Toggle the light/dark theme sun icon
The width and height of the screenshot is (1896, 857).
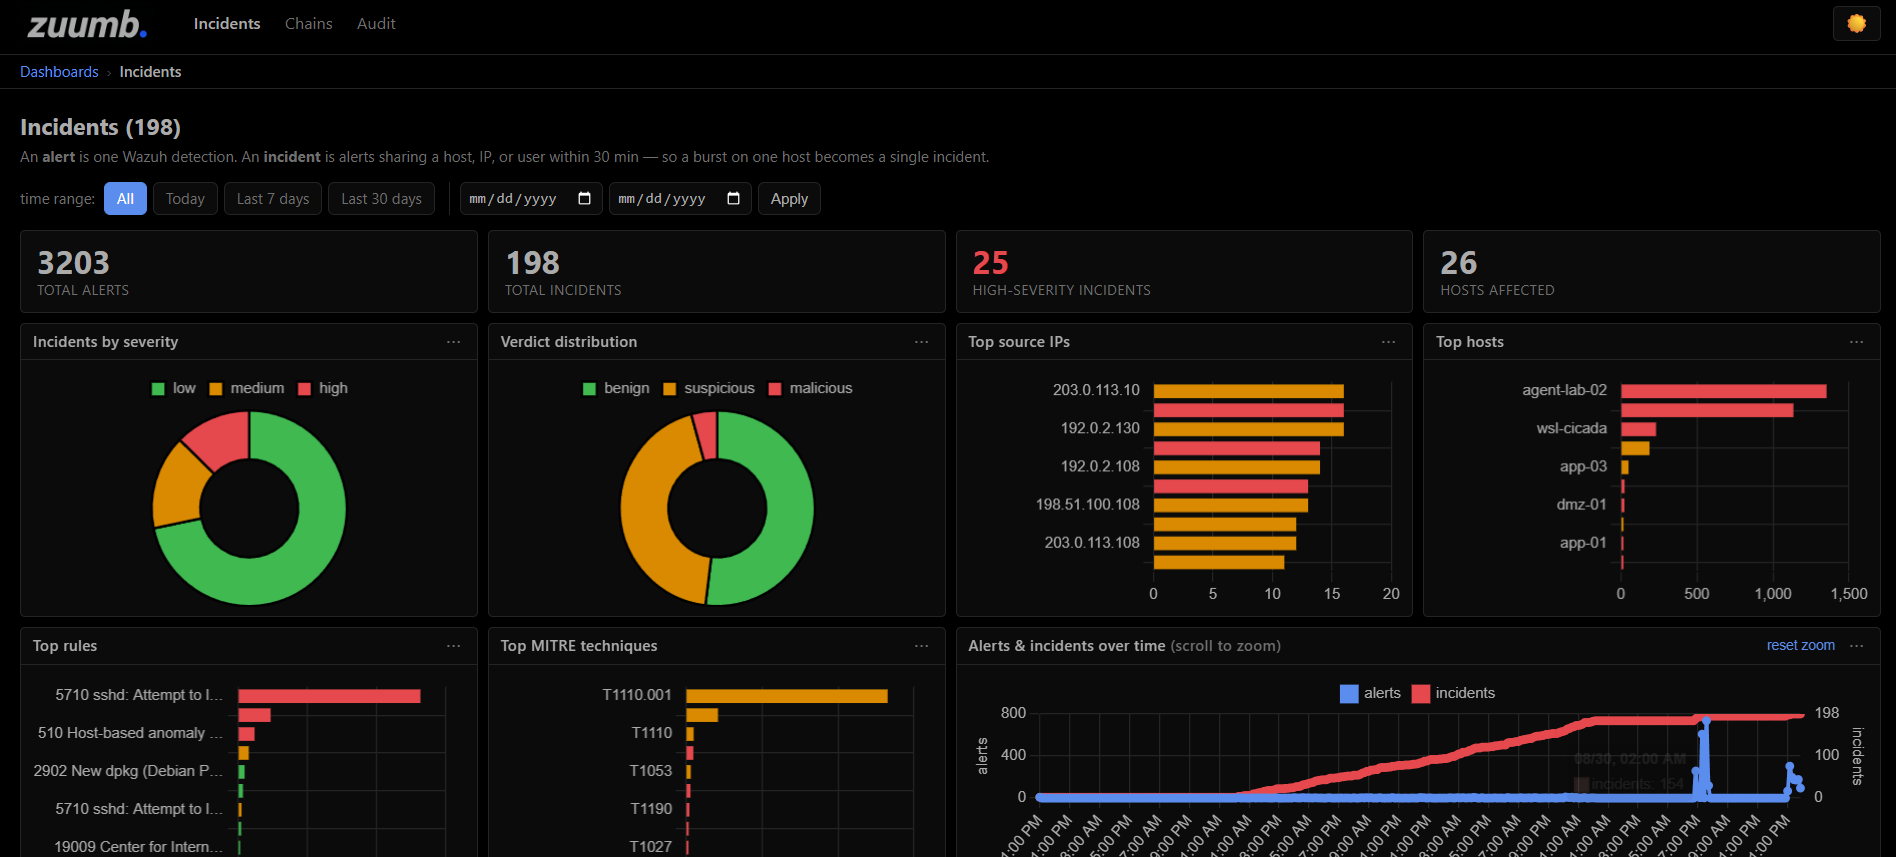pos(1856,23)
